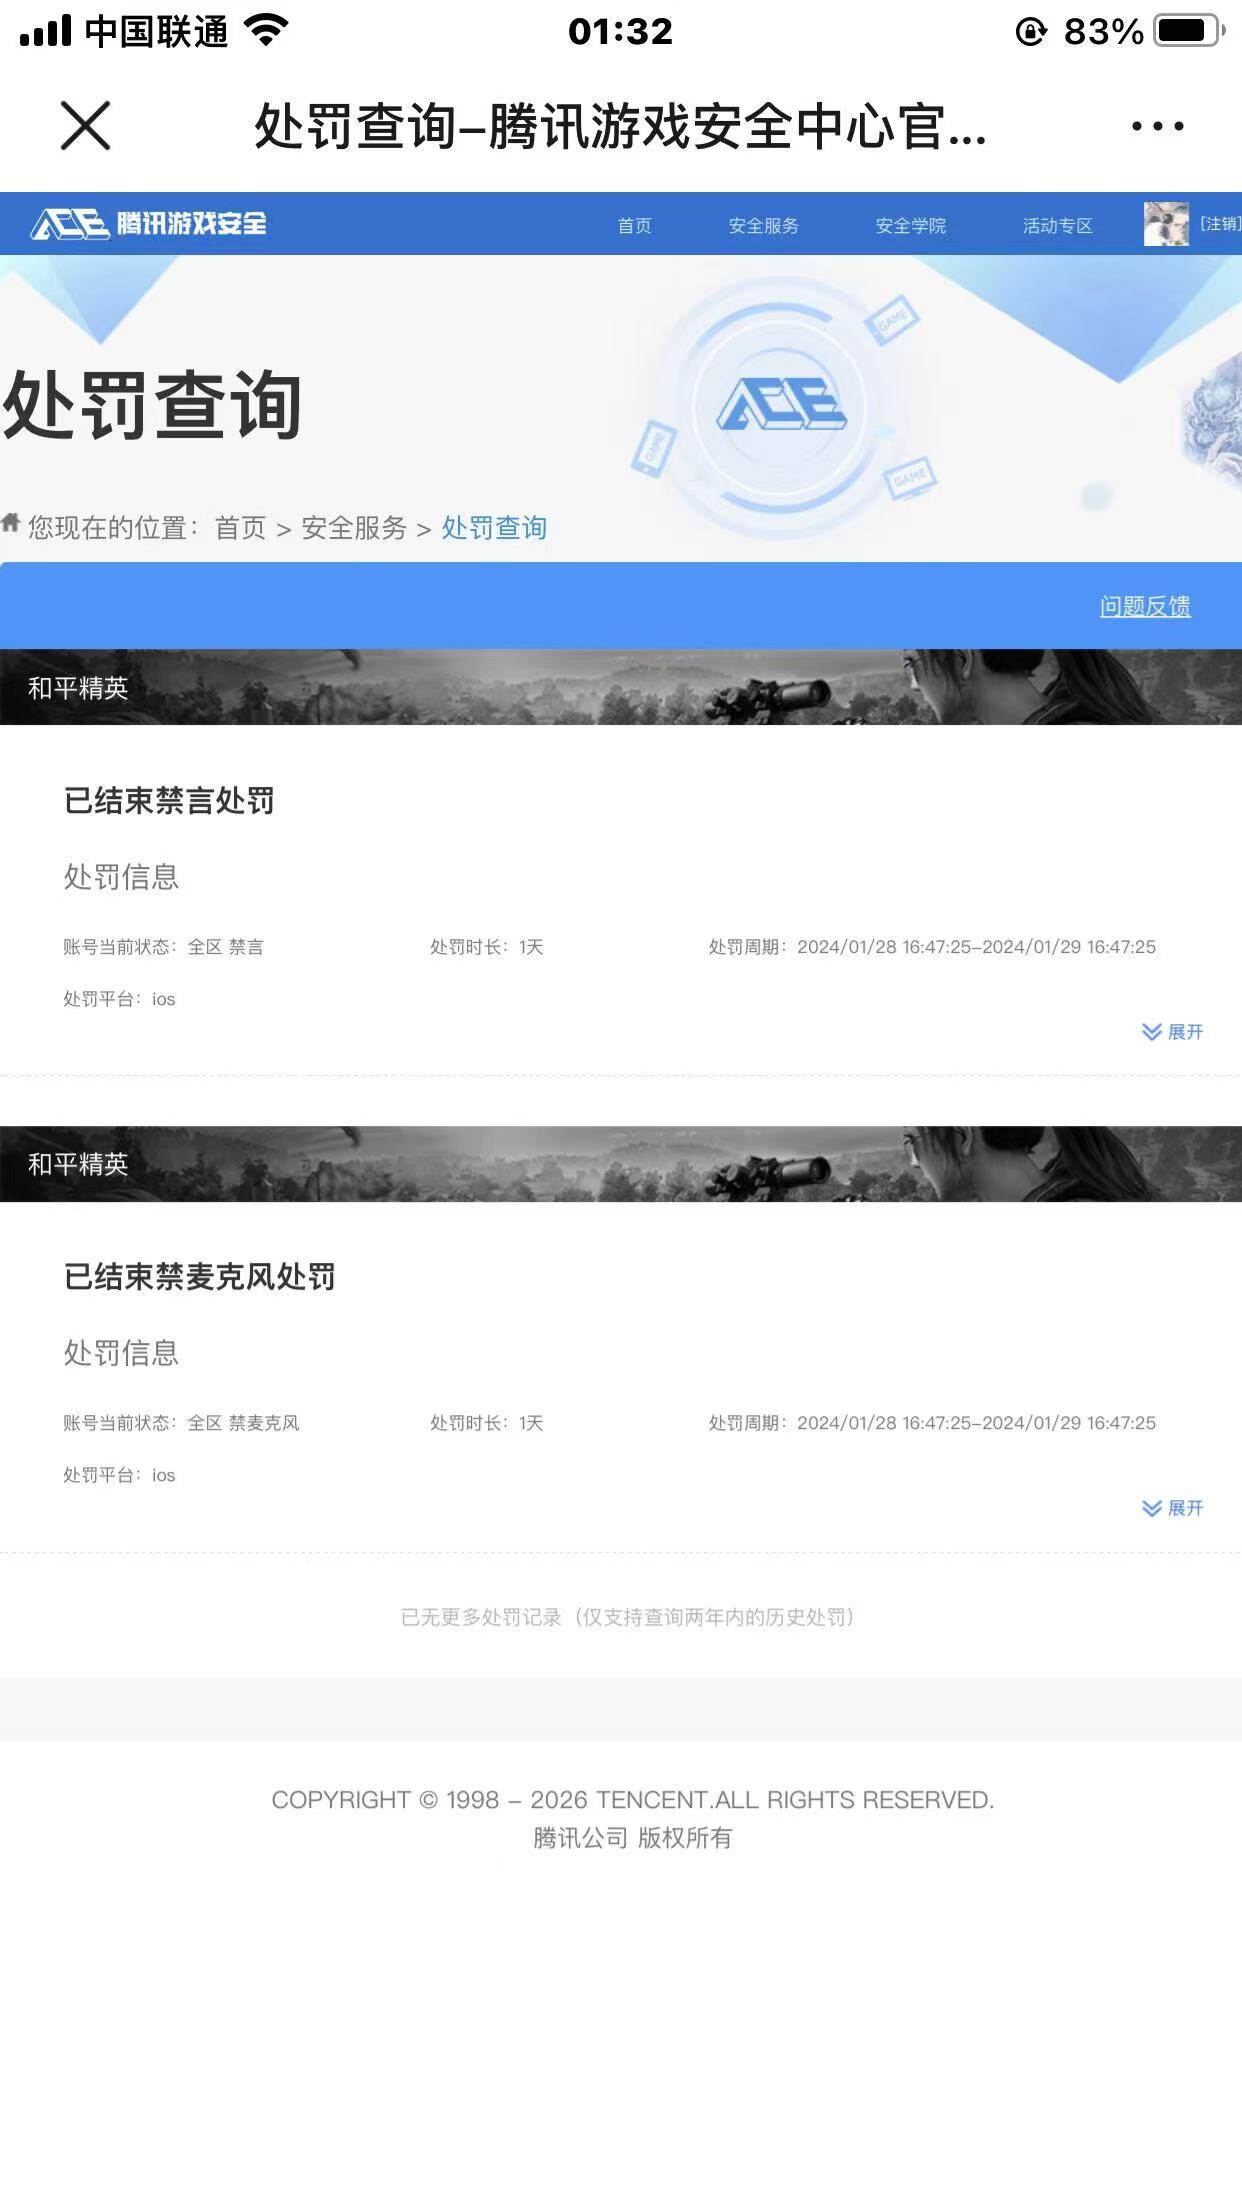Click the home icon in breadcrumb
The image size is (1242, 2208).
point(11,522)
